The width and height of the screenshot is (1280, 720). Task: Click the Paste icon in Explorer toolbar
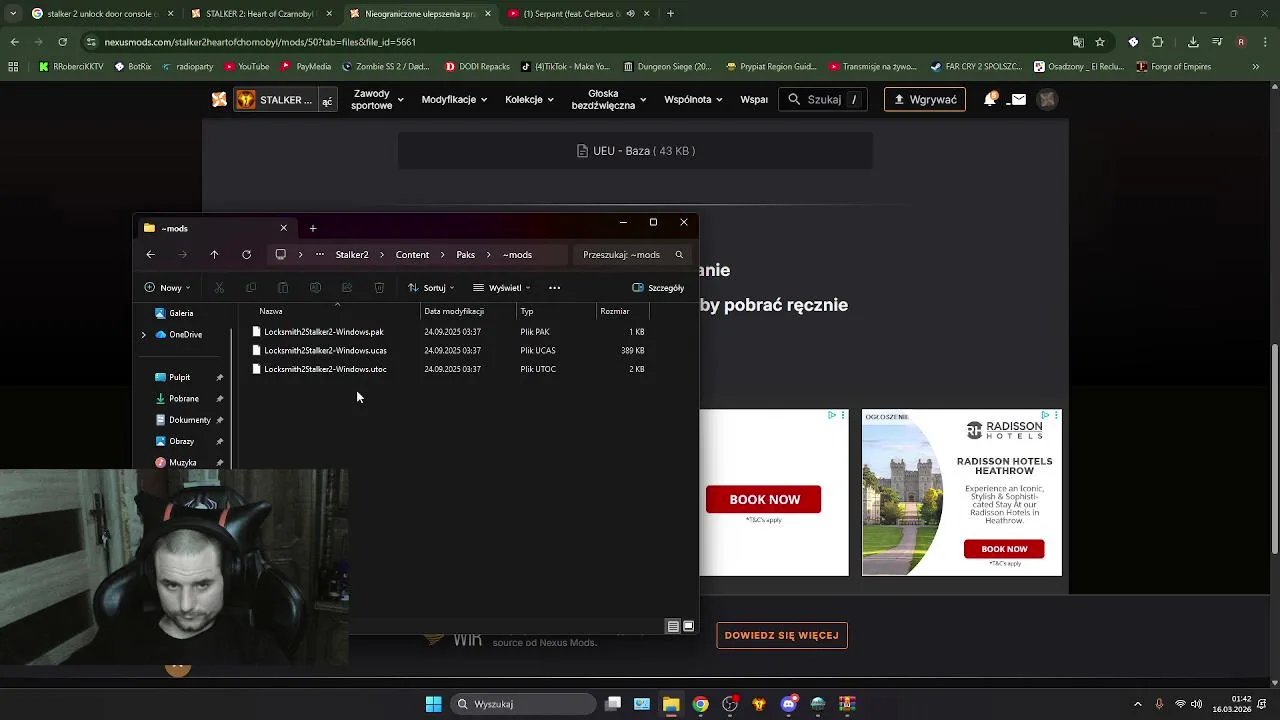pyautogui.click(x=283, y=288)
